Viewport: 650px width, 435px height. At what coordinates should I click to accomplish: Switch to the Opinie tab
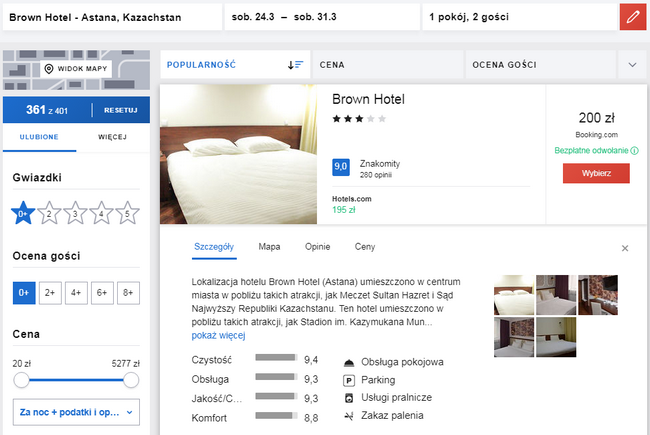coord(317,246)
